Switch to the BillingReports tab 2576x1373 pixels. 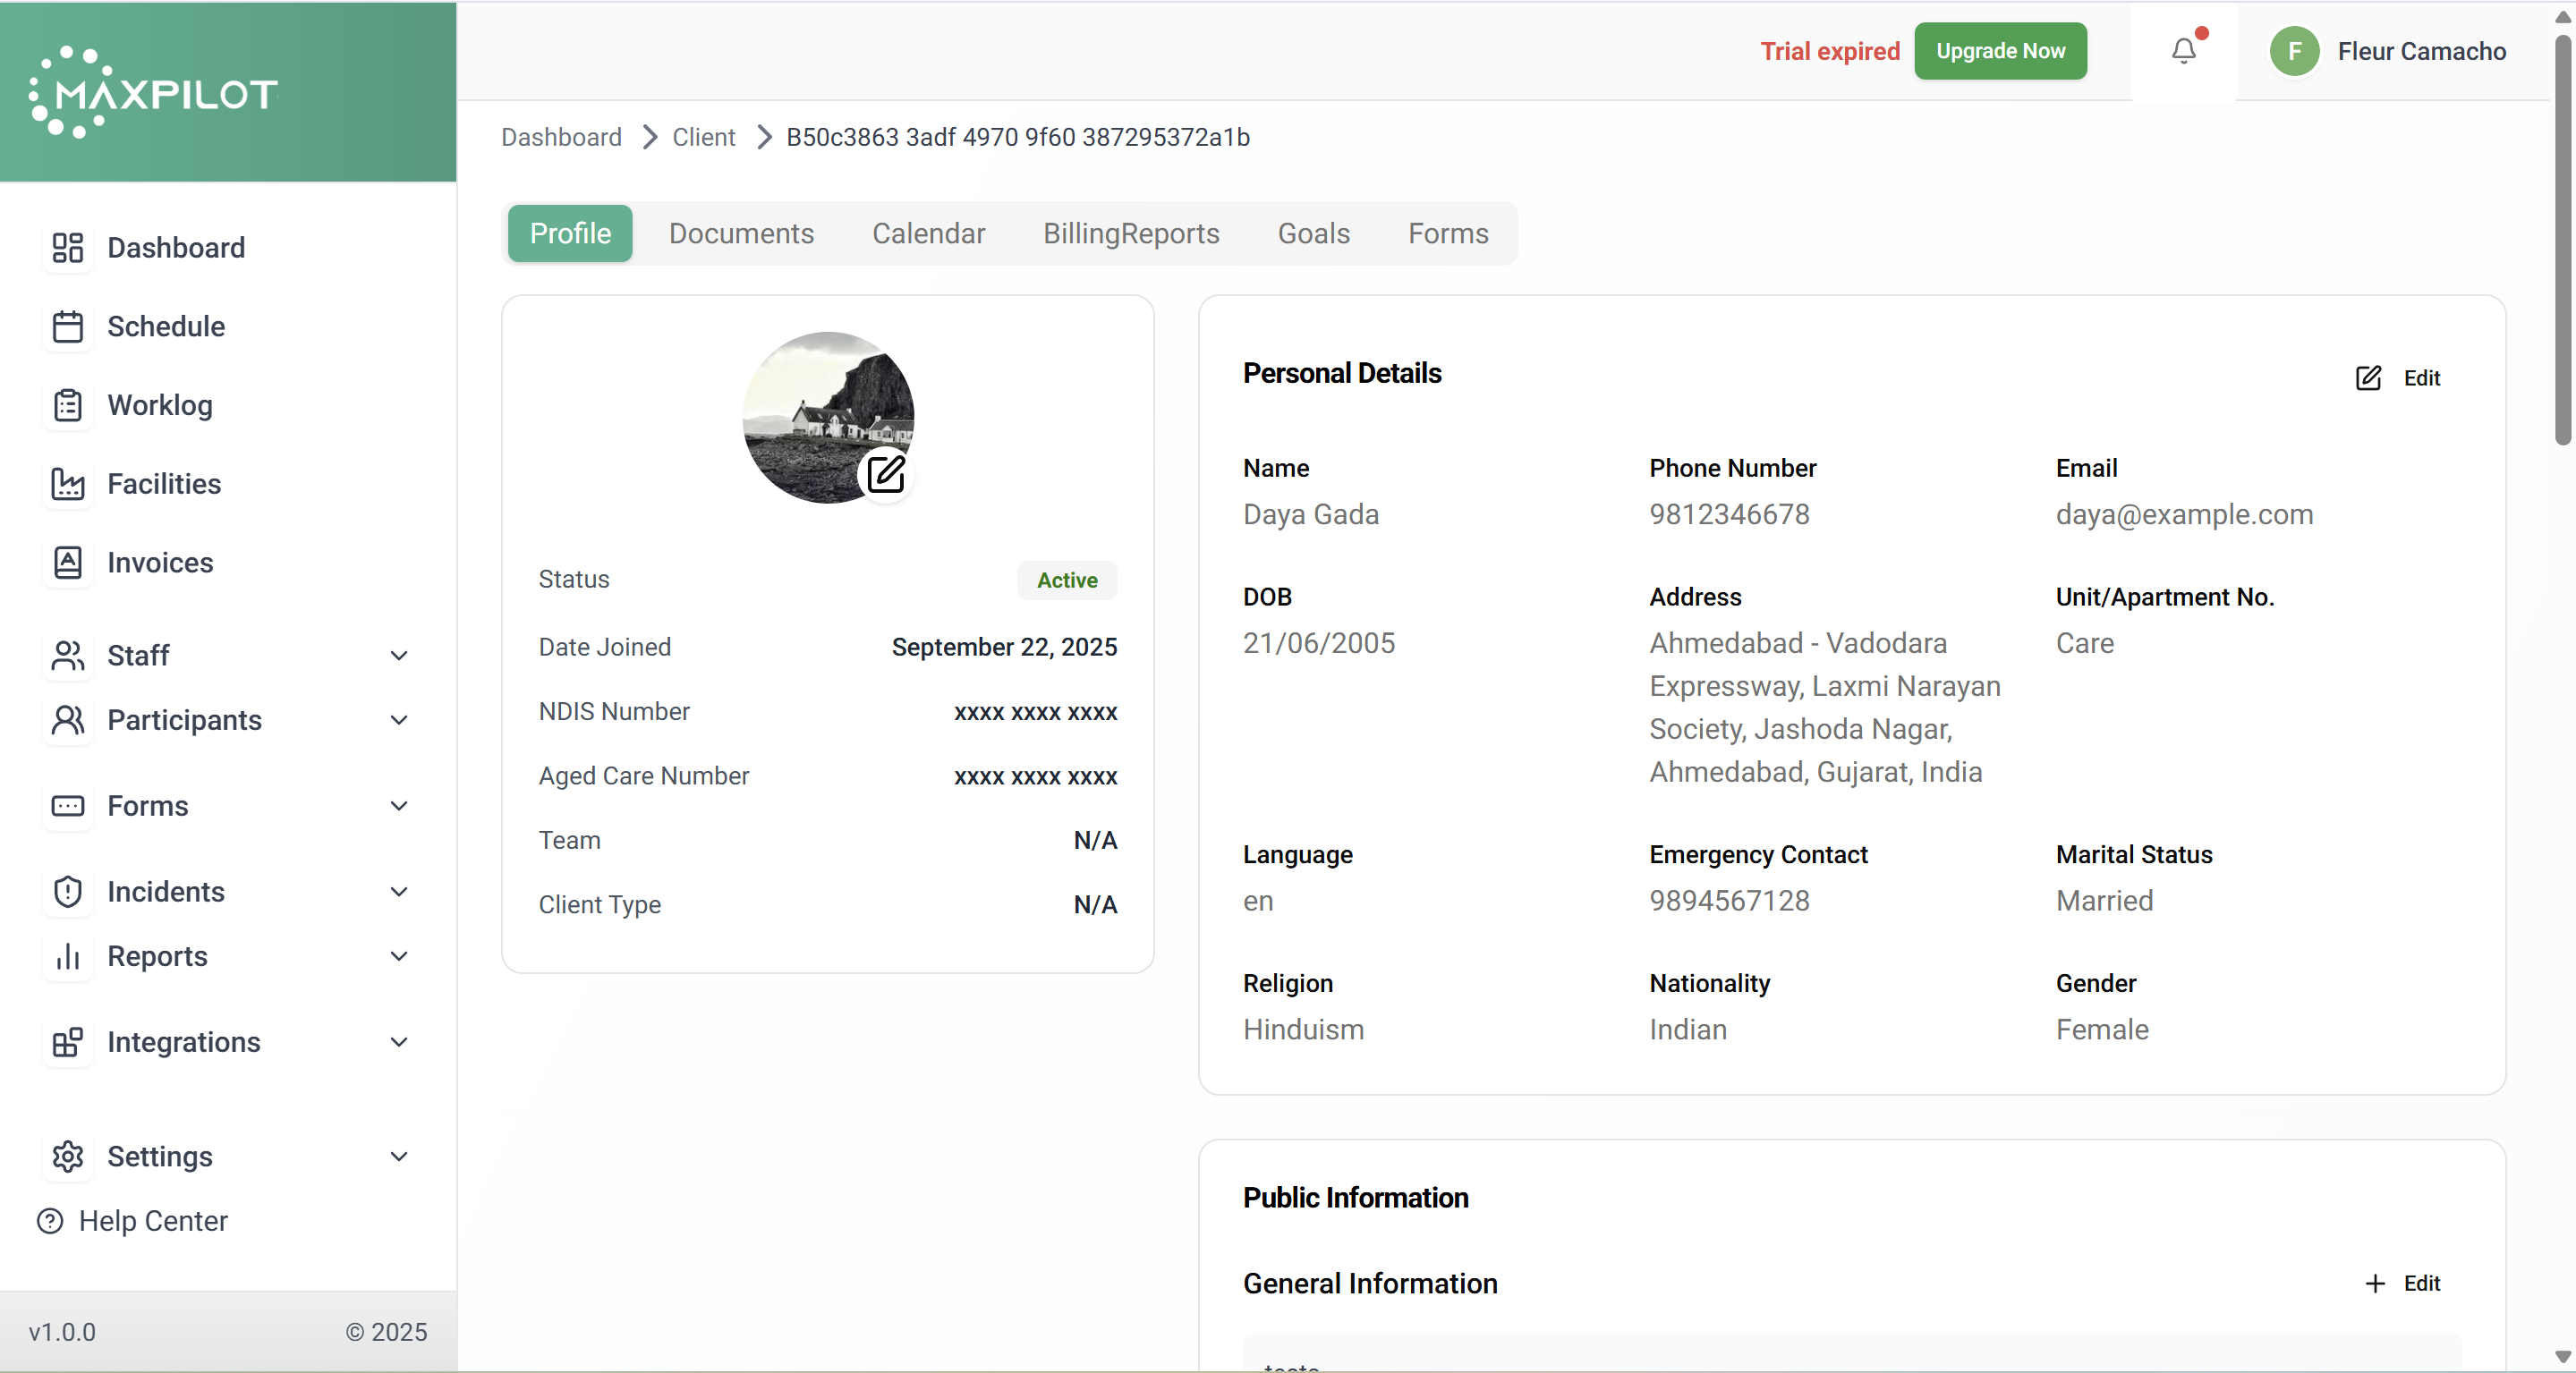1131,234
